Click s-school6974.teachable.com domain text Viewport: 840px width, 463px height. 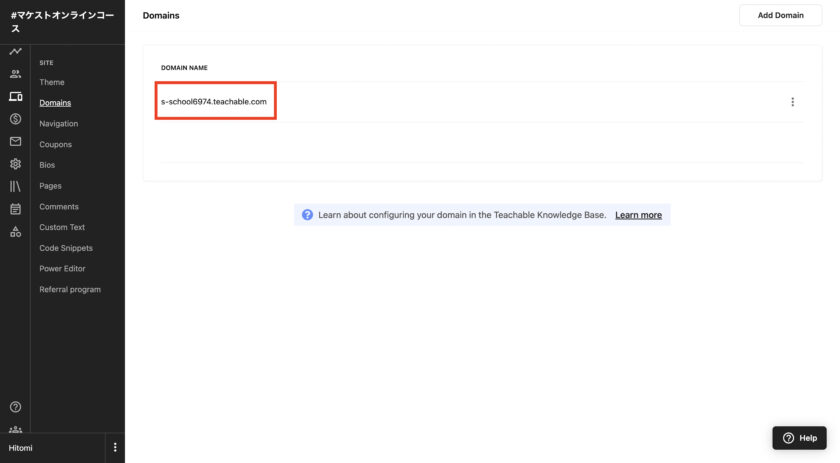coord(214,101)
